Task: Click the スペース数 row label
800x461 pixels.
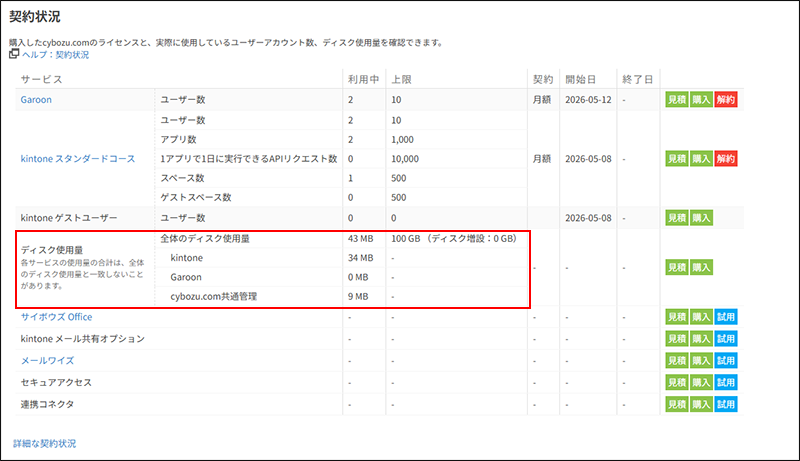Action: (x=182, y=178)
